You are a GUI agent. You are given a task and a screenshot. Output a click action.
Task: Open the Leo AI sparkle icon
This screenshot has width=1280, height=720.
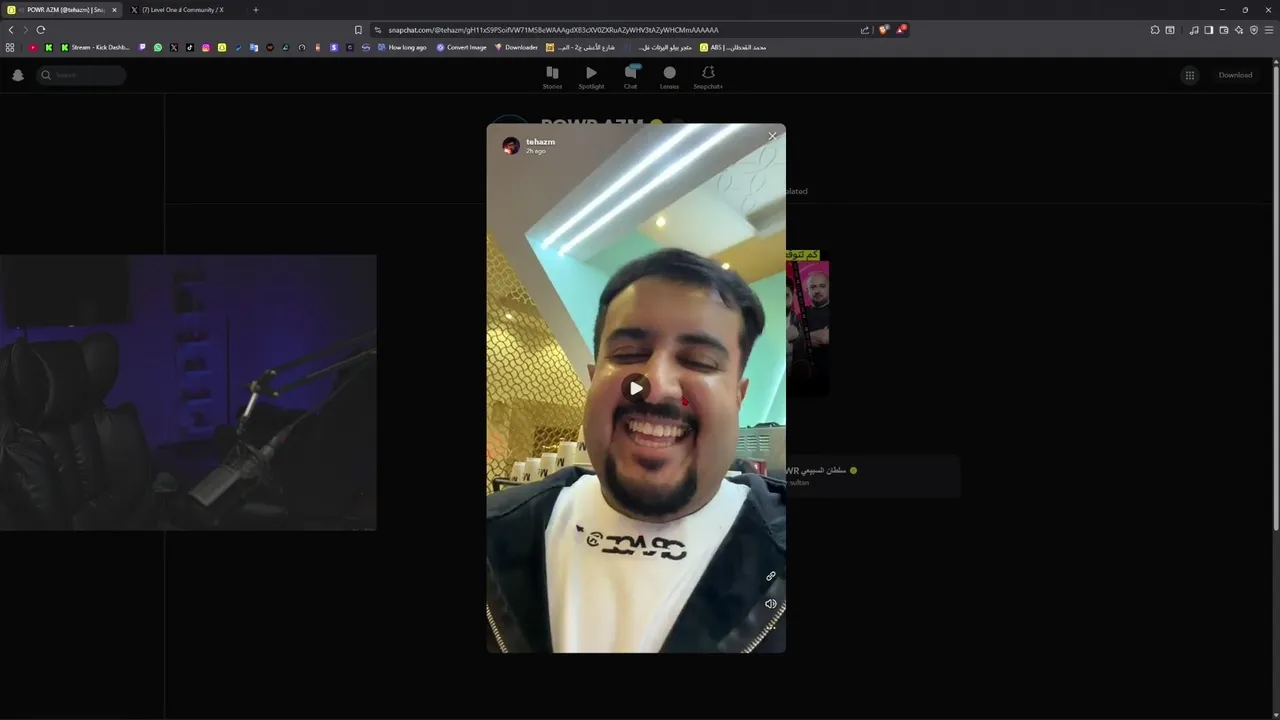click(x=1239, y=30)
